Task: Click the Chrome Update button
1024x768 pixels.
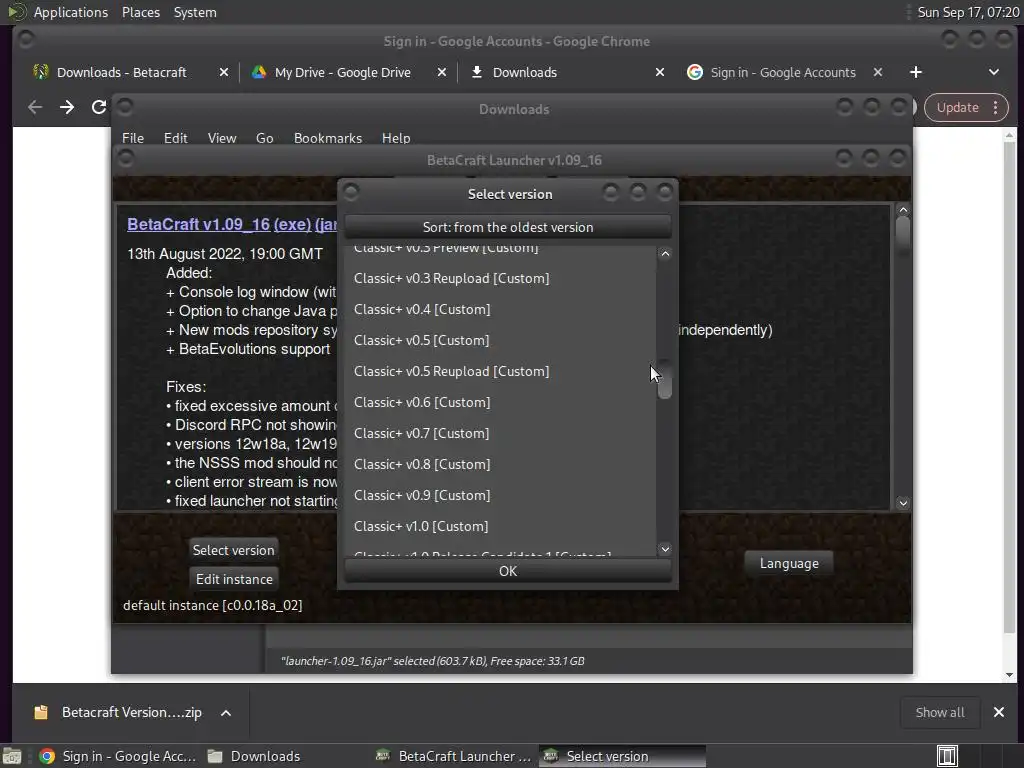Action: tap(957, 108)
